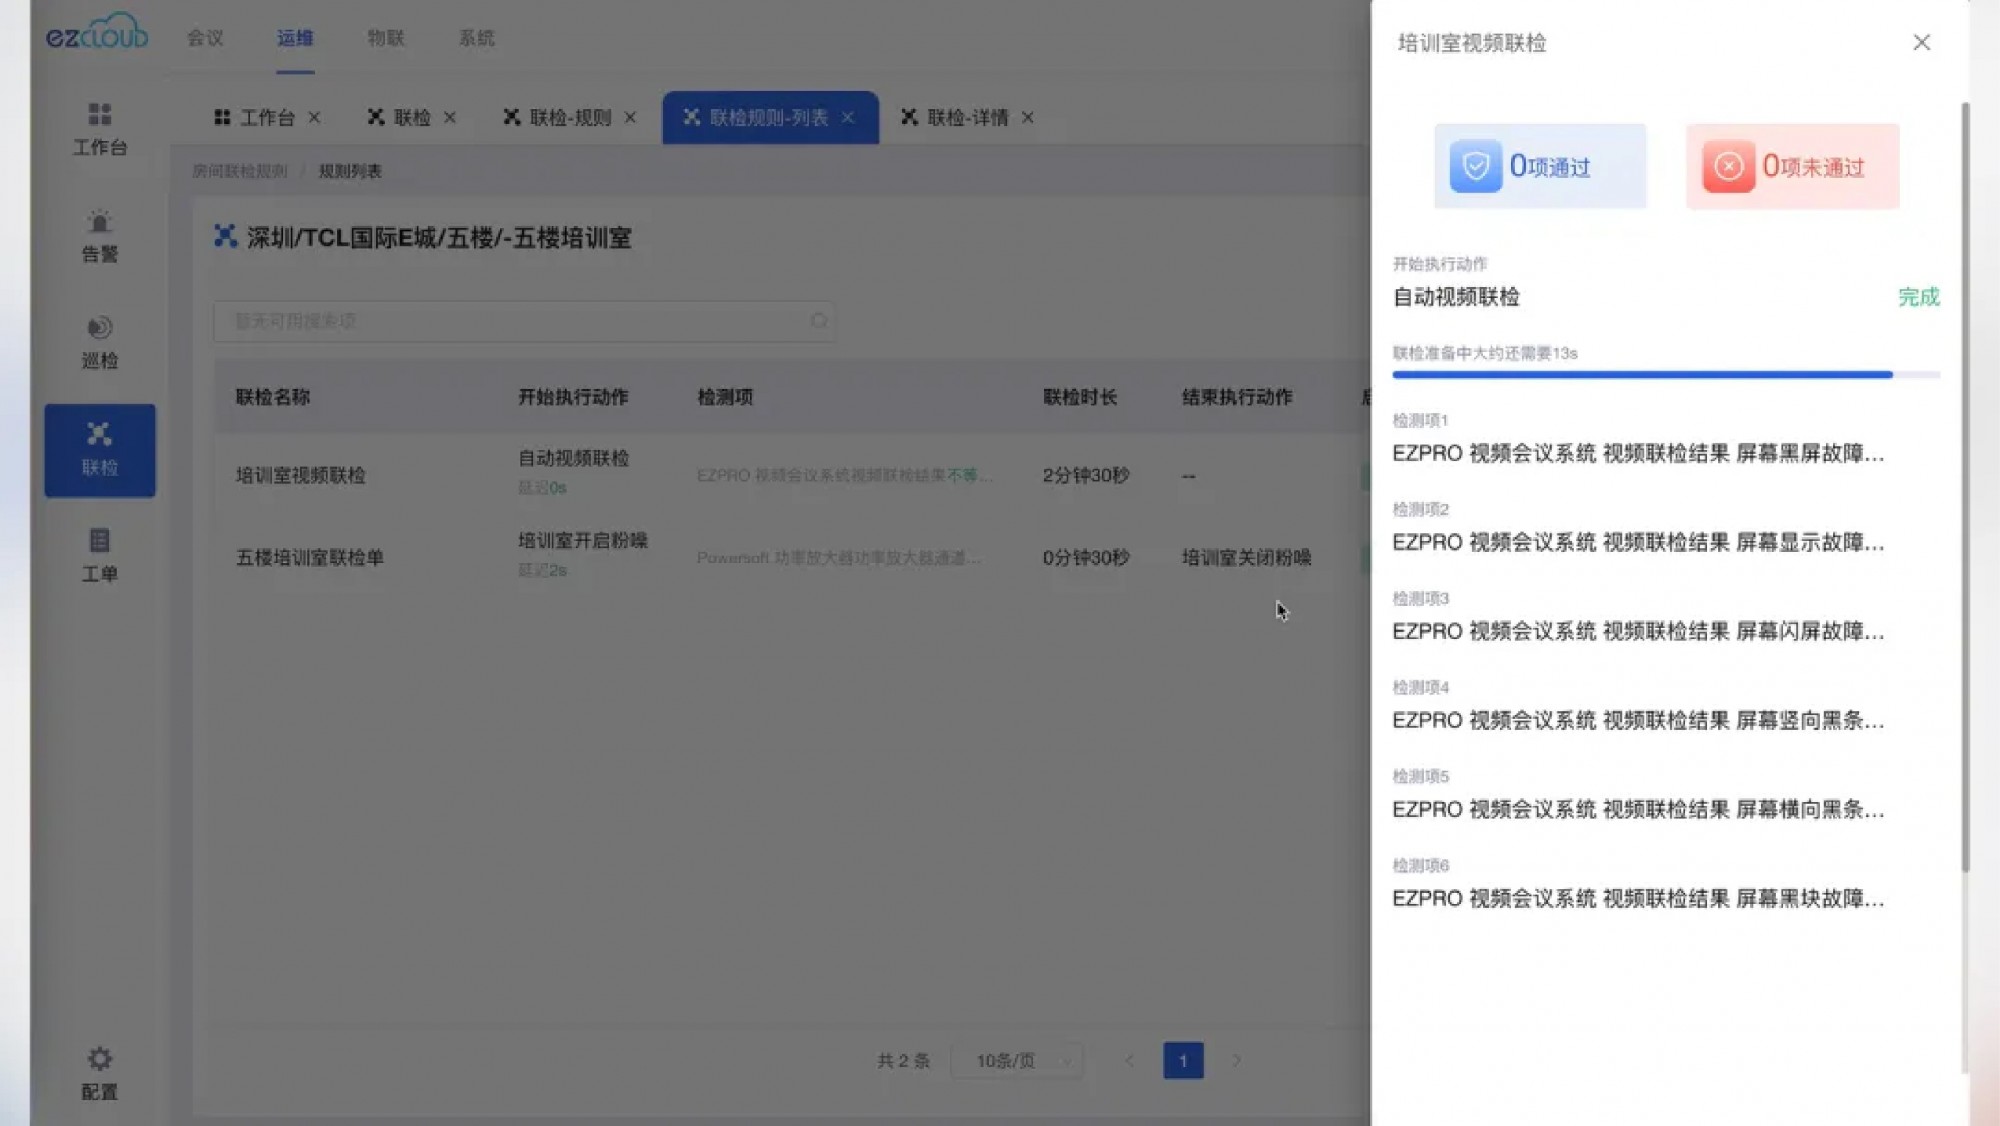Select the 联检 sidebar icon
The width and height of the screenshot is (2000, 1126).
click(100, 450)
